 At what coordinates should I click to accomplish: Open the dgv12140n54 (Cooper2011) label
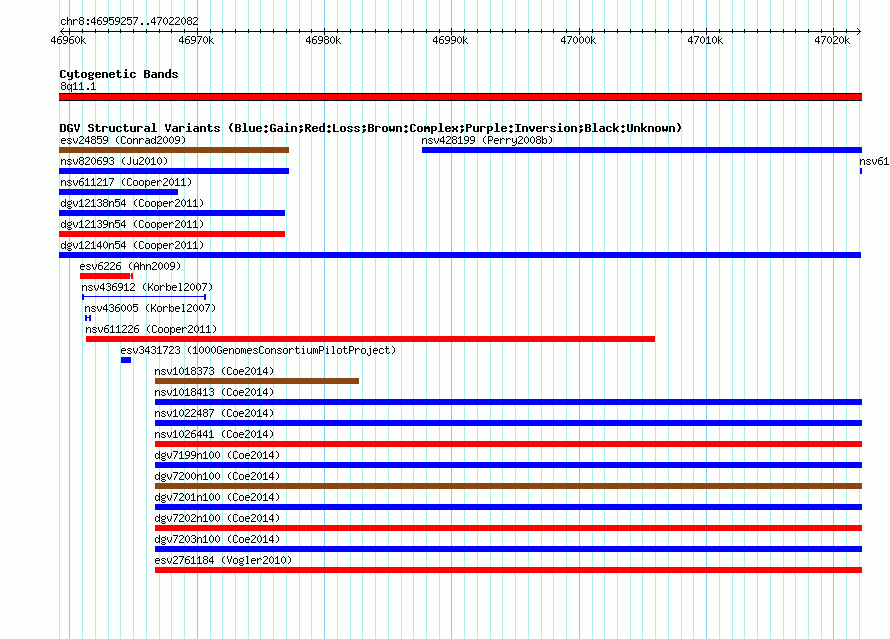132,245
